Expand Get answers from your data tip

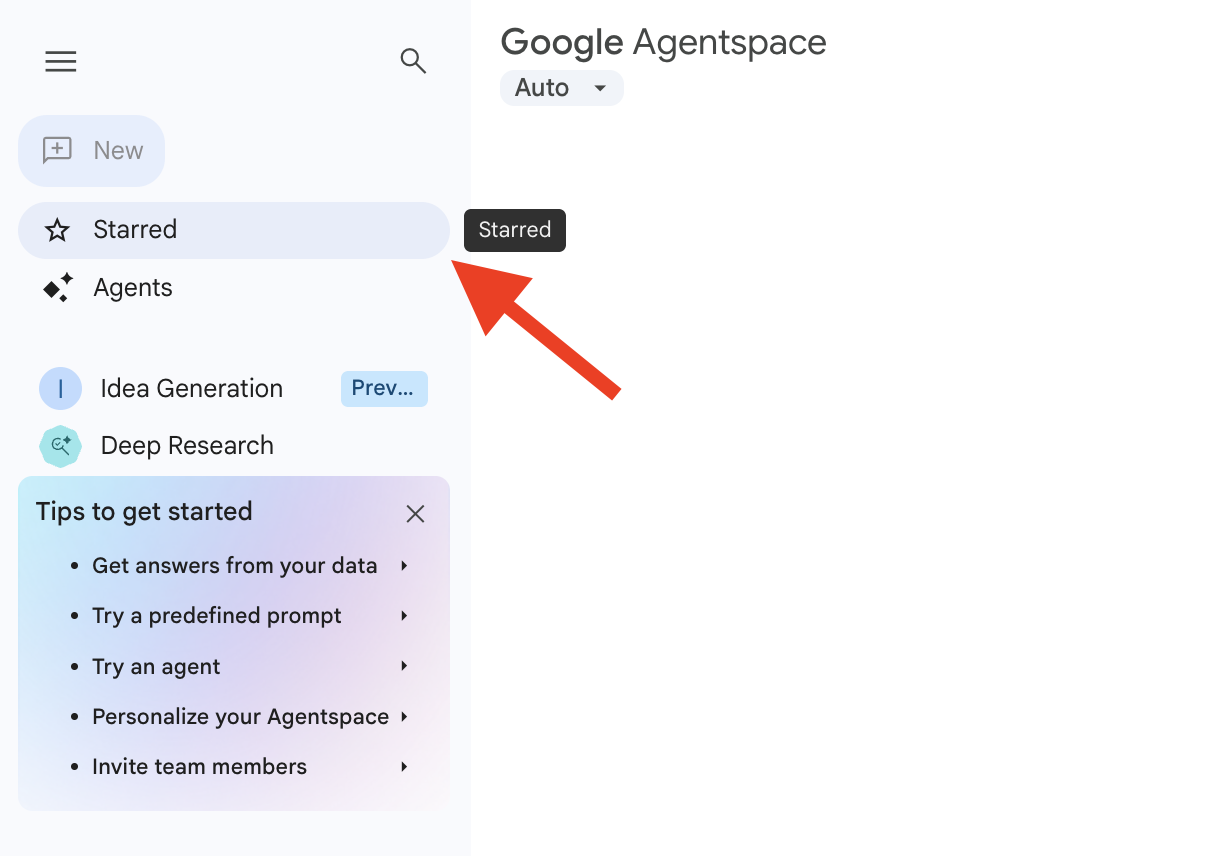tap(404, 566)
